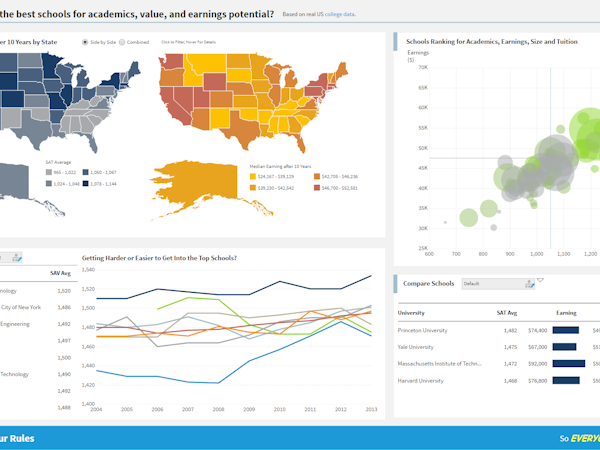Click the edit-set icon above the SAV Avg table
The height and width of the screenshot is (450, 600).
point(16,258)
